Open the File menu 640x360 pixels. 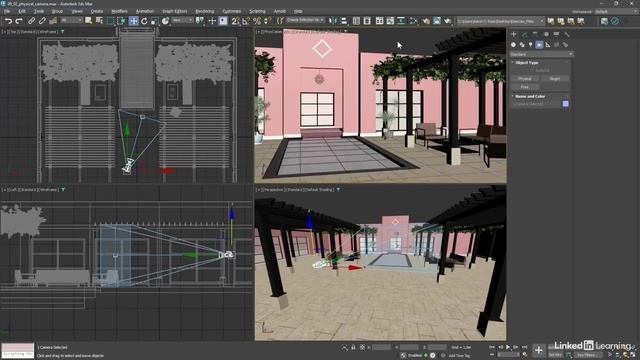pos(7,11)
